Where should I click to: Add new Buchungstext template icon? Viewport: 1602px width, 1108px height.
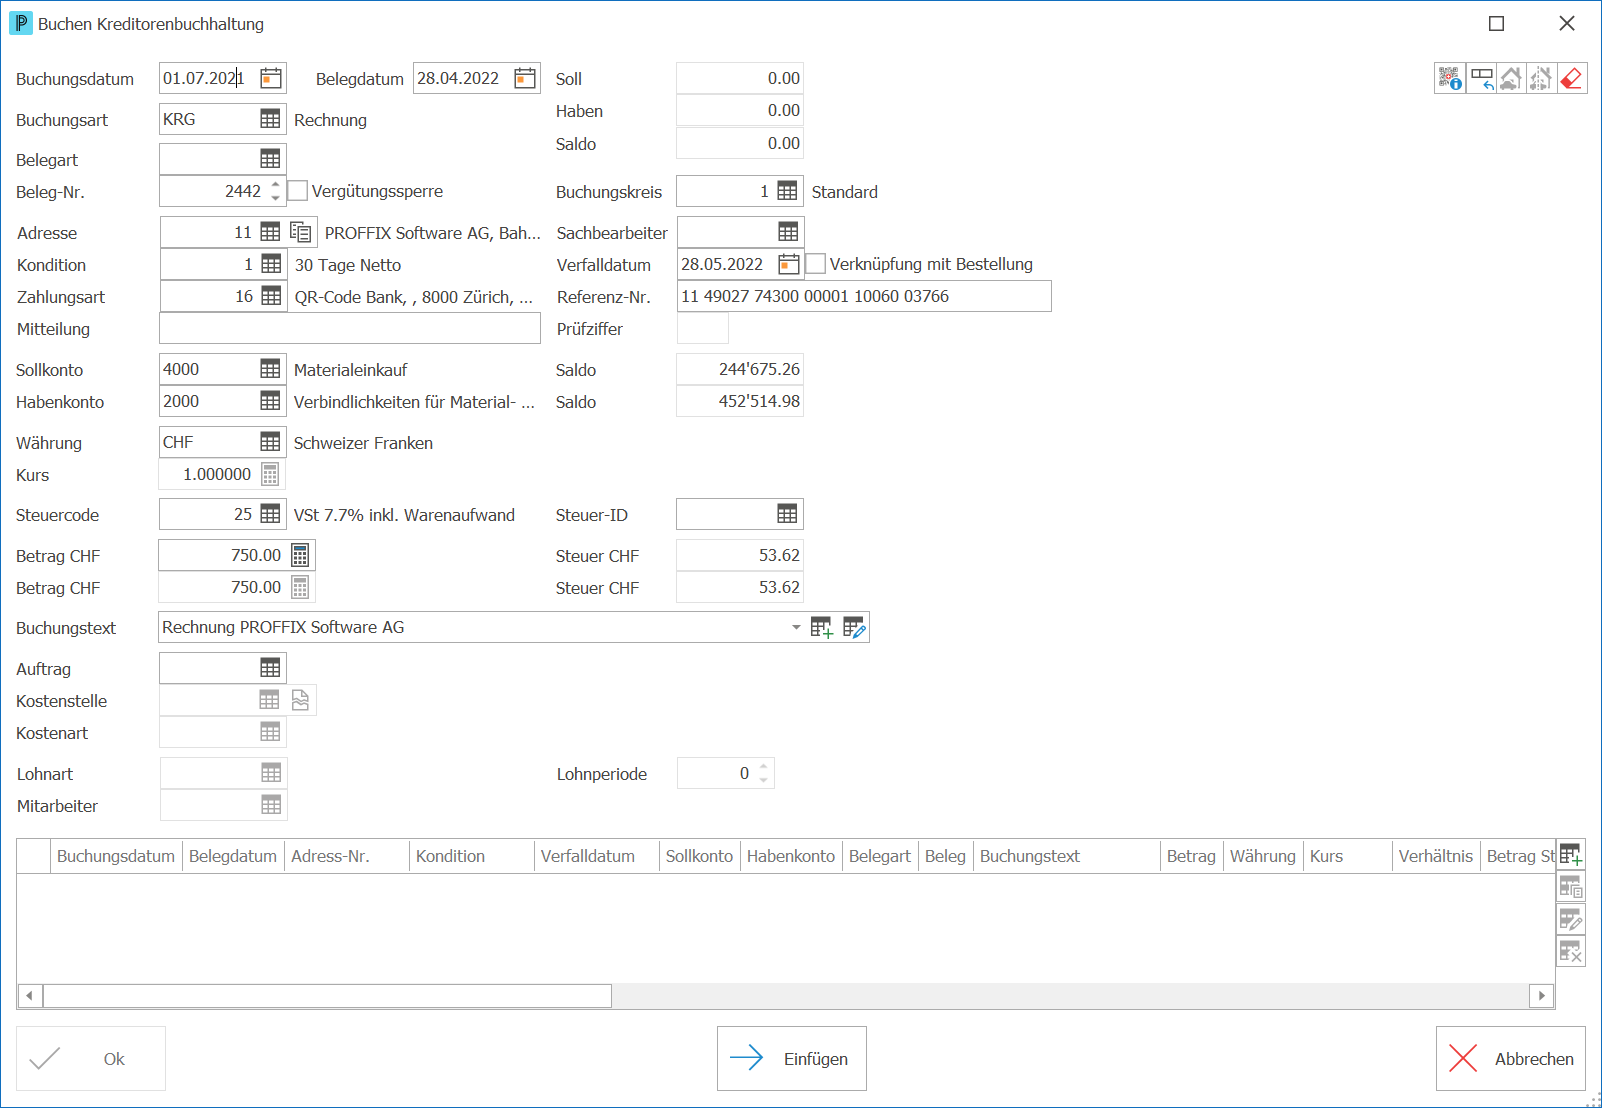822,627
